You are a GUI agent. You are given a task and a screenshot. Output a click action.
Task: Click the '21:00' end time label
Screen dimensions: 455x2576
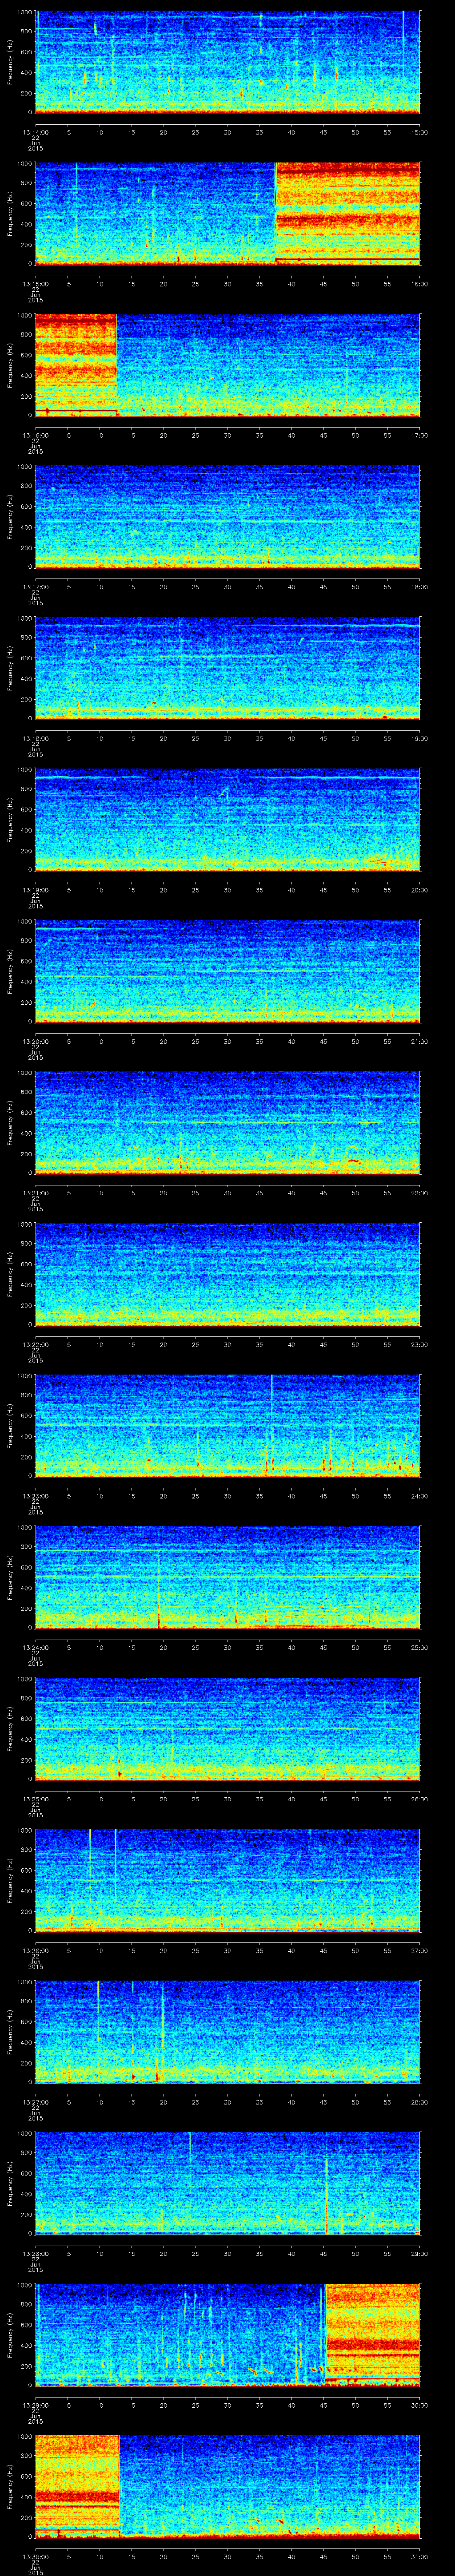[419, 1041]
